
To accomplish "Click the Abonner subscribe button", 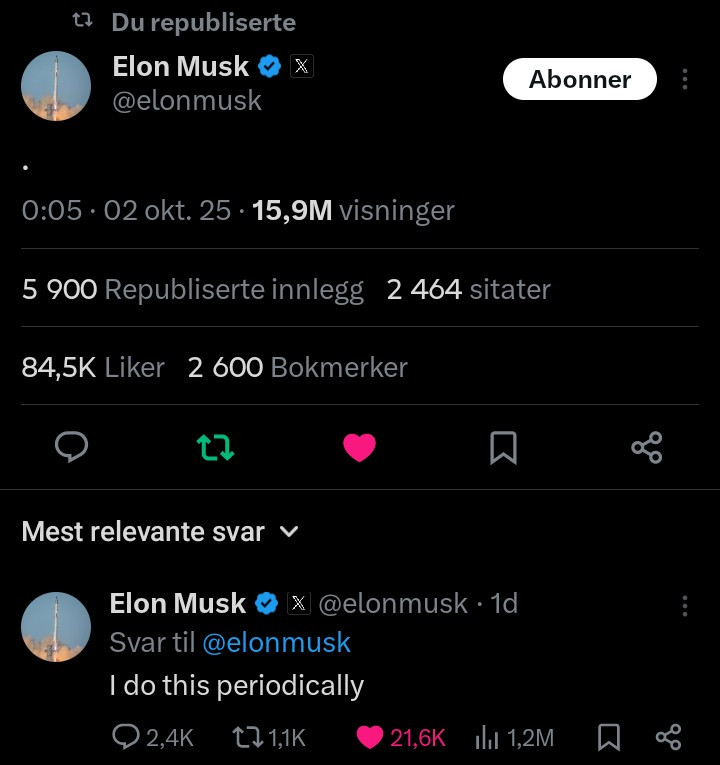I will click(580, 79).
